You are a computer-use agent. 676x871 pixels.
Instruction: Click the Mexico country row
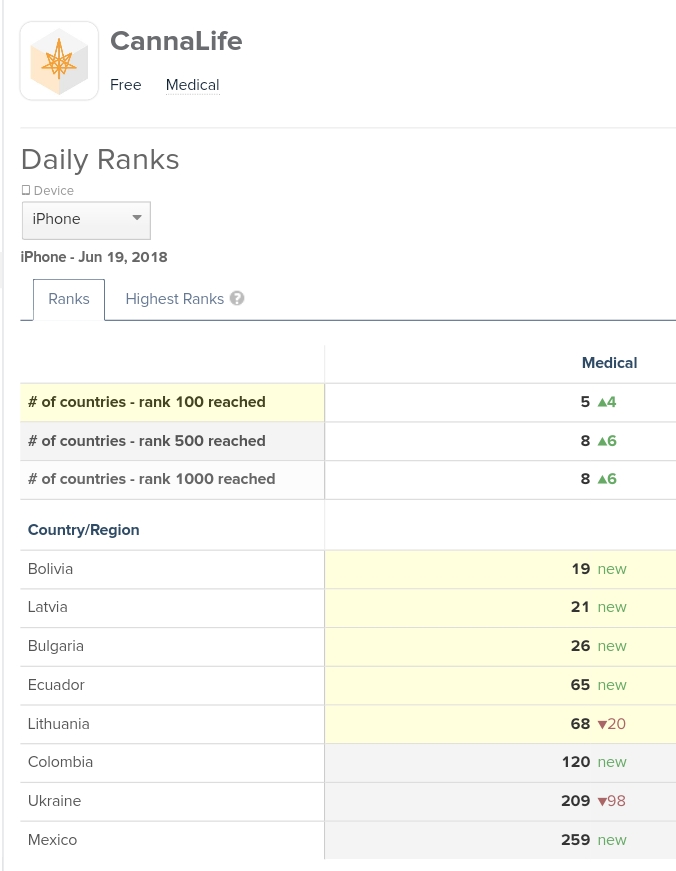click(53, 840)
